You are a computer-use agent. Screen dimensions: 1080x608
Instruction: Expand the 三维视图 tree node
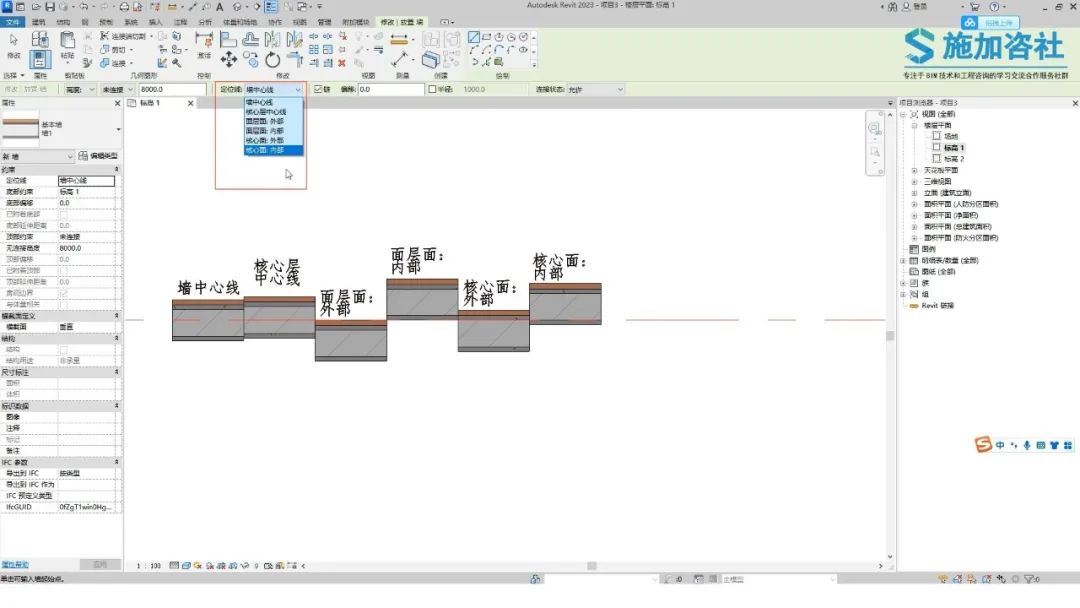point(915,182)
